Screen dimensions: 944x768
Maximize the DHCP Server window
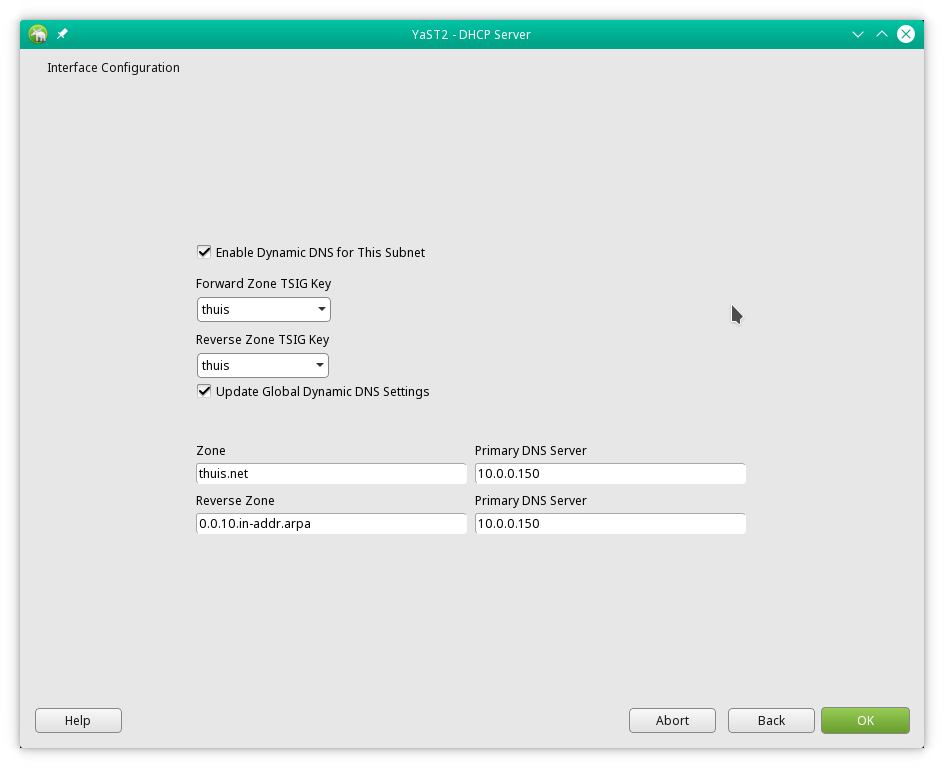point(881,34)
